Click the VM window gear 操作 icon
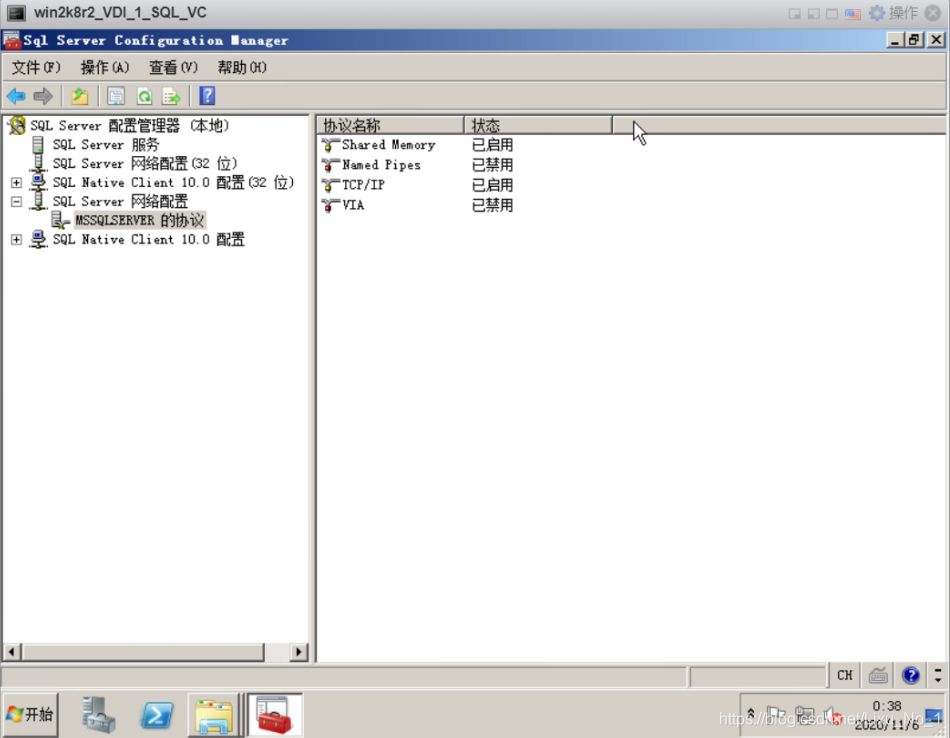Image resolution: width=950 pixels, height=738 pixels. 877,13
